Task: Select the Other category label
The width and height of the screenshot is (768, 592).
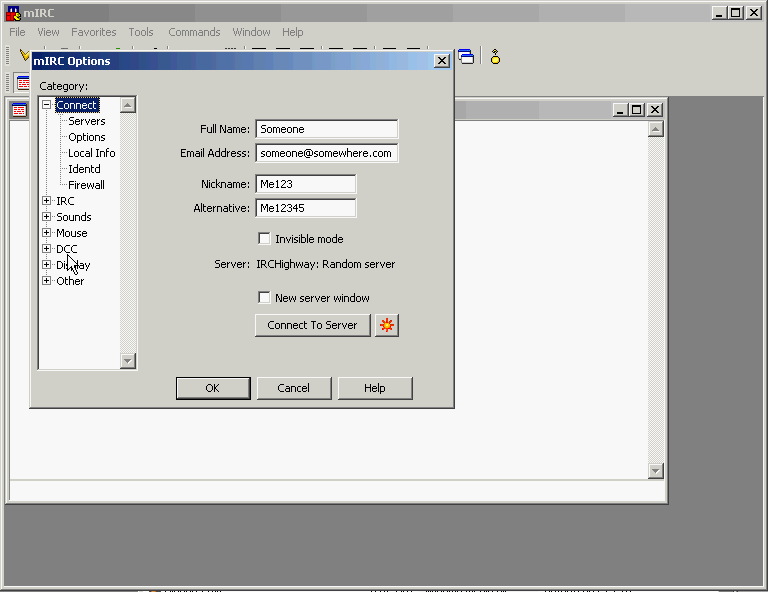Action: tap(70, 281)
